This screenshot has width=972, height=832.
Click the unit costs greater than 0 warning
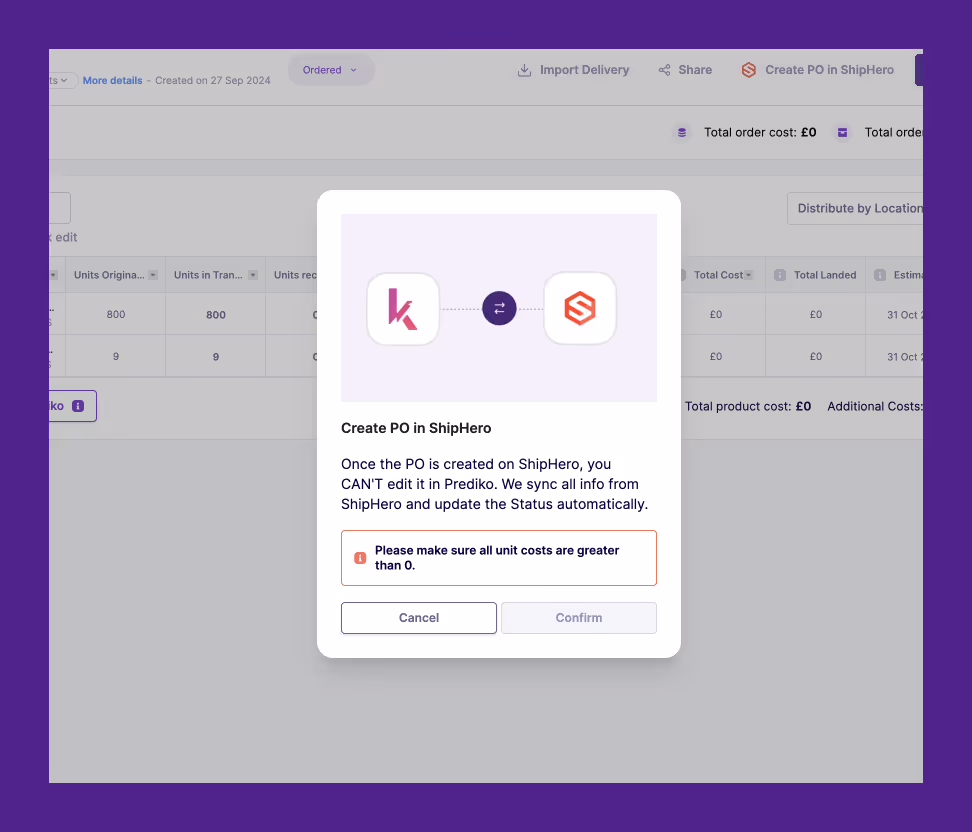[498, 558]
